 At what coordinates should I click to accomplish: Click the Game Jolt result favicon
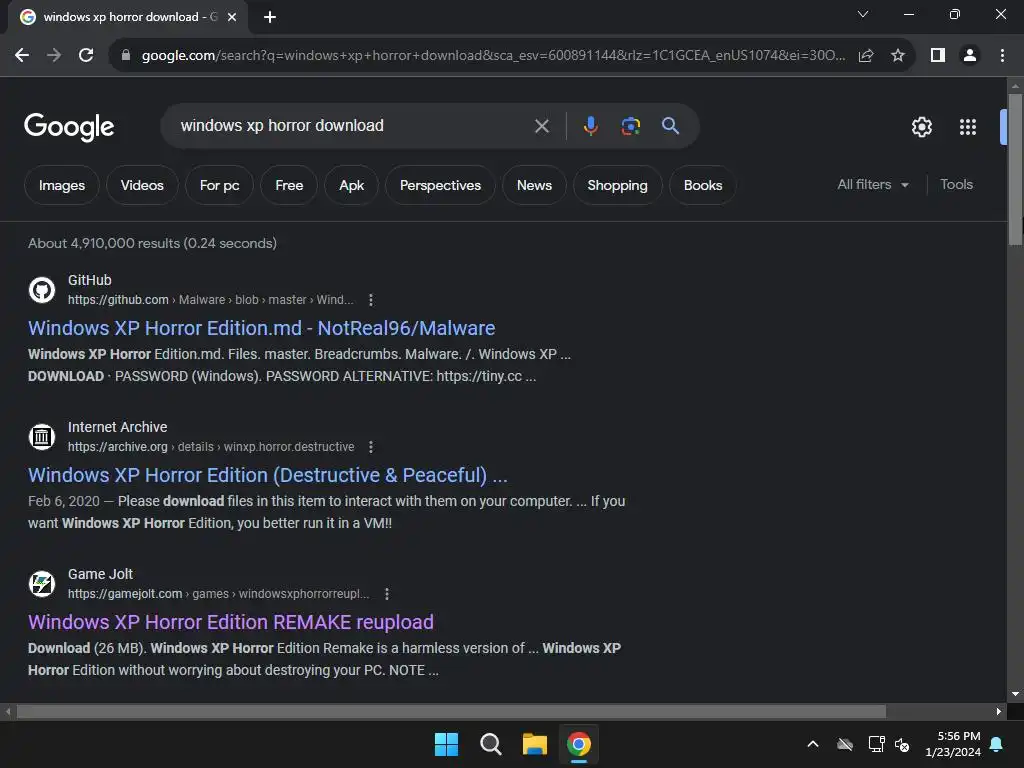(42, 584)
